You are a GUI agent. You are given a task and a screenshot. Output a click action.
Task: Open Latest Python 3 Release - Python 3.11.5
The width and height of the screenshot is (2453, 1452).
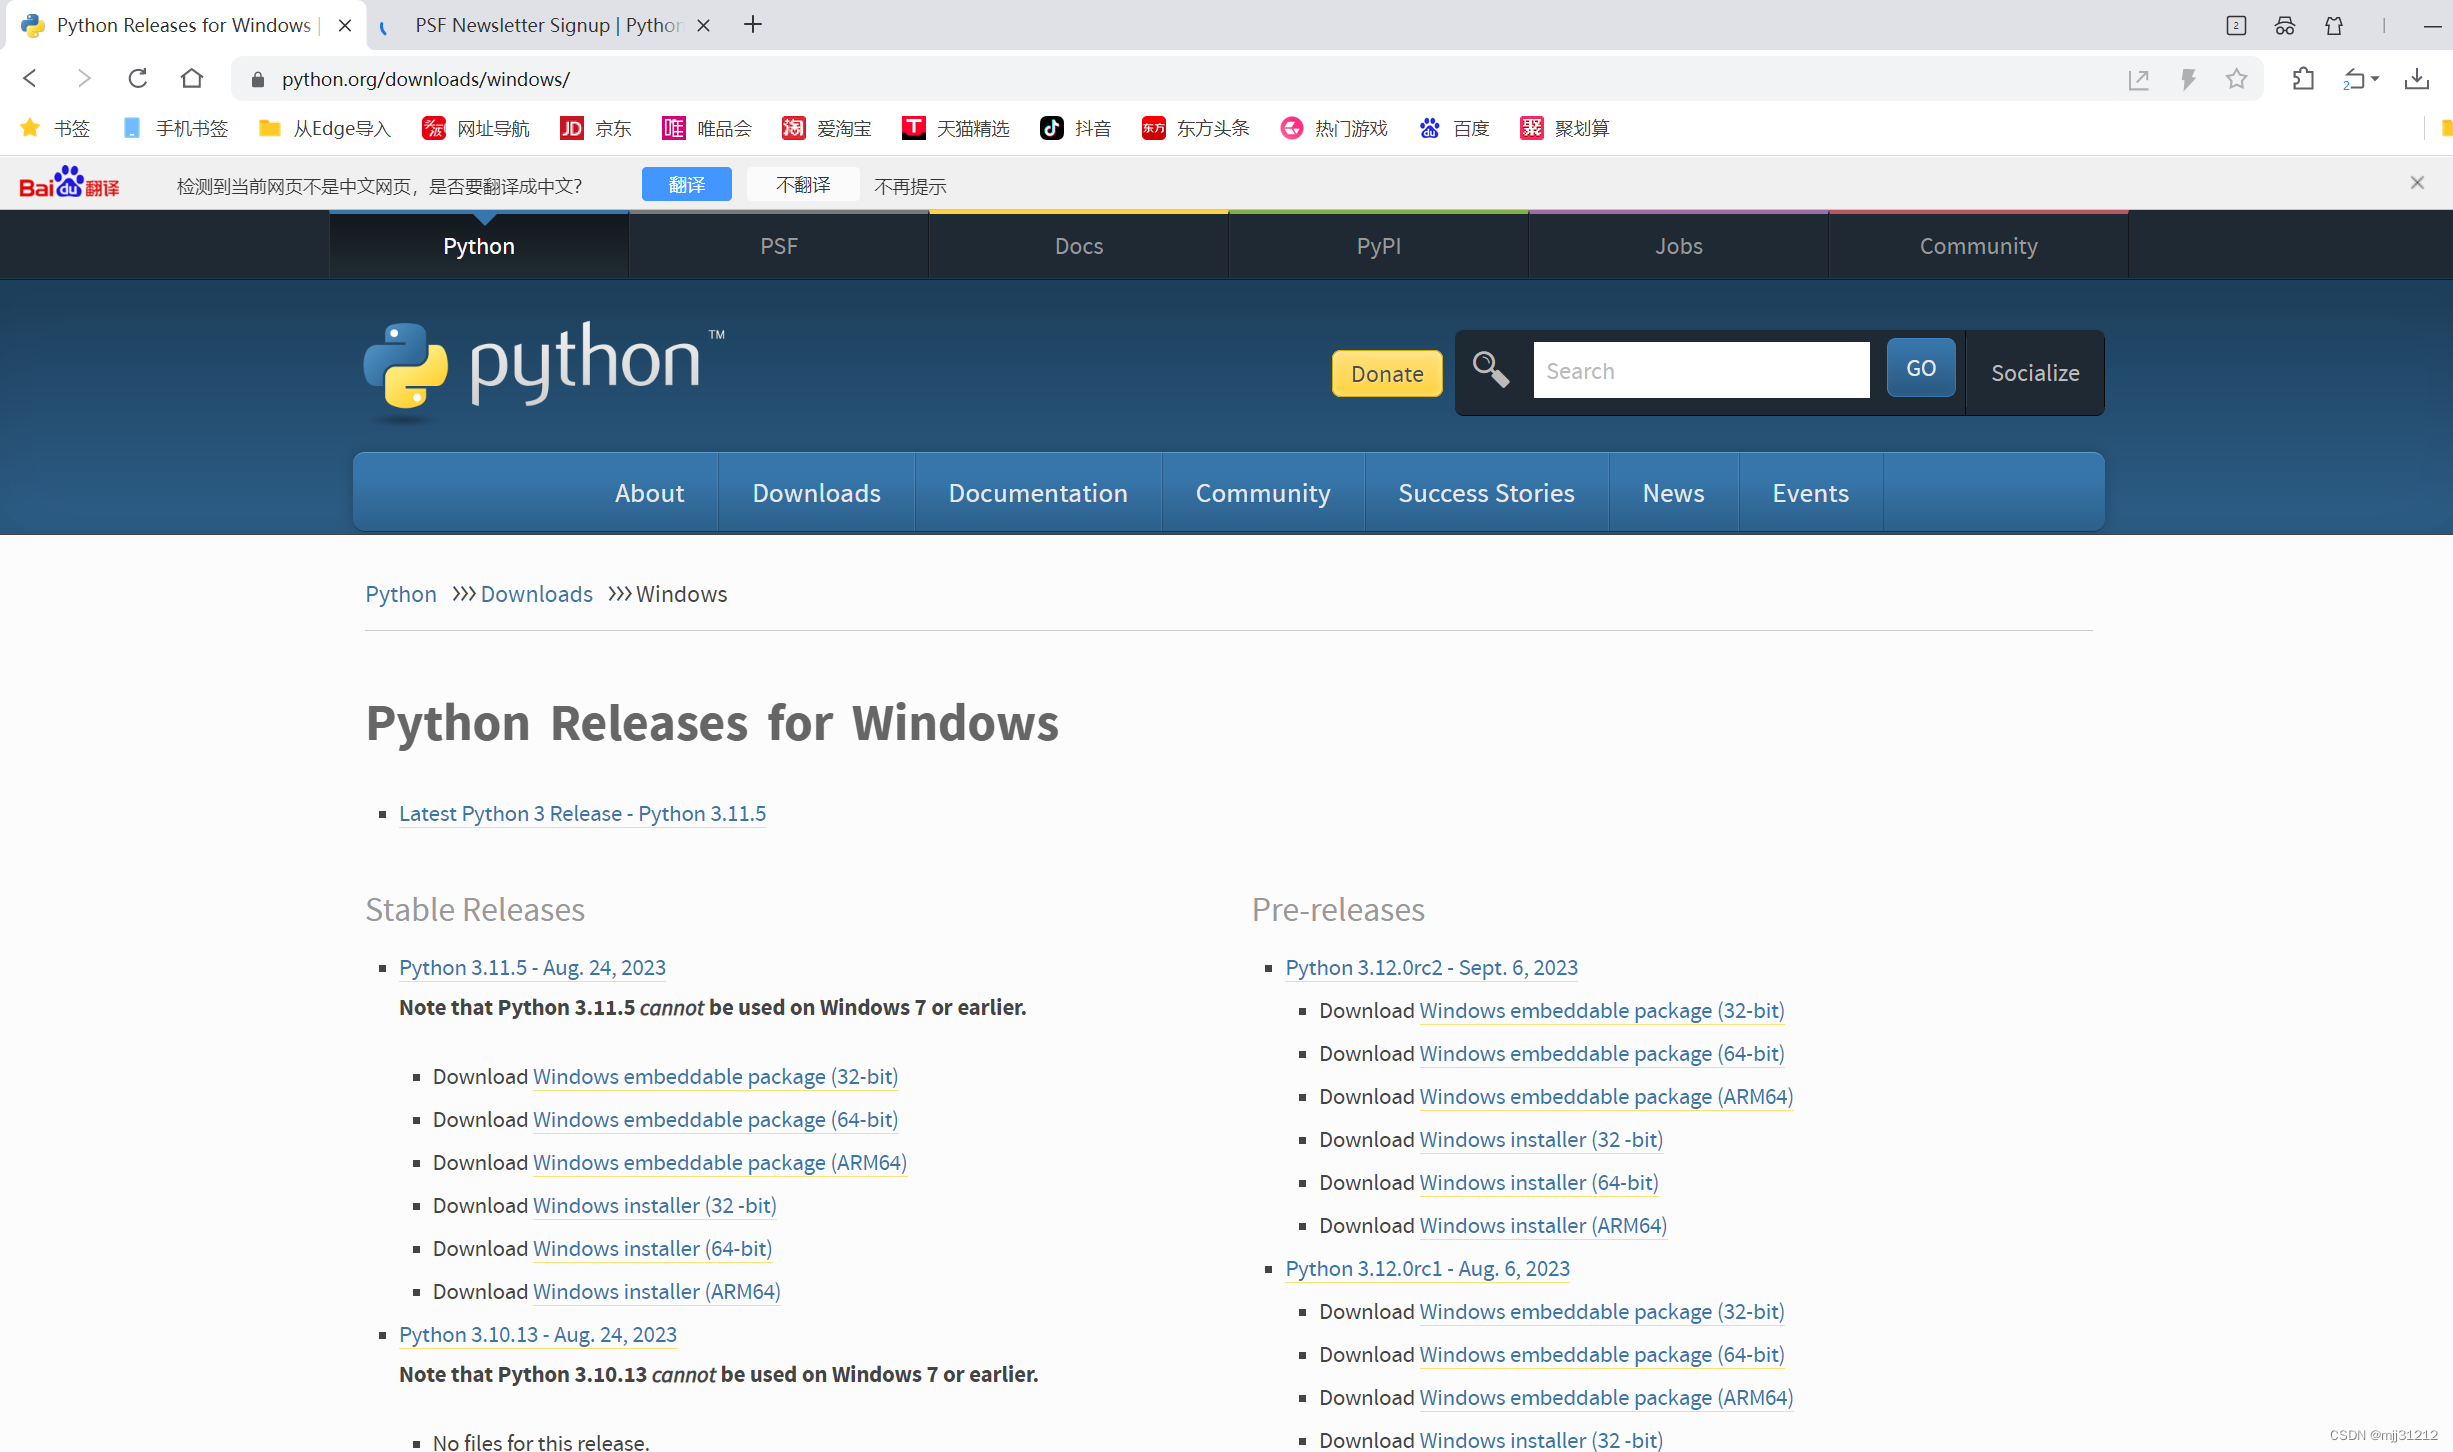pyautogui.click(x=582, y=813)
